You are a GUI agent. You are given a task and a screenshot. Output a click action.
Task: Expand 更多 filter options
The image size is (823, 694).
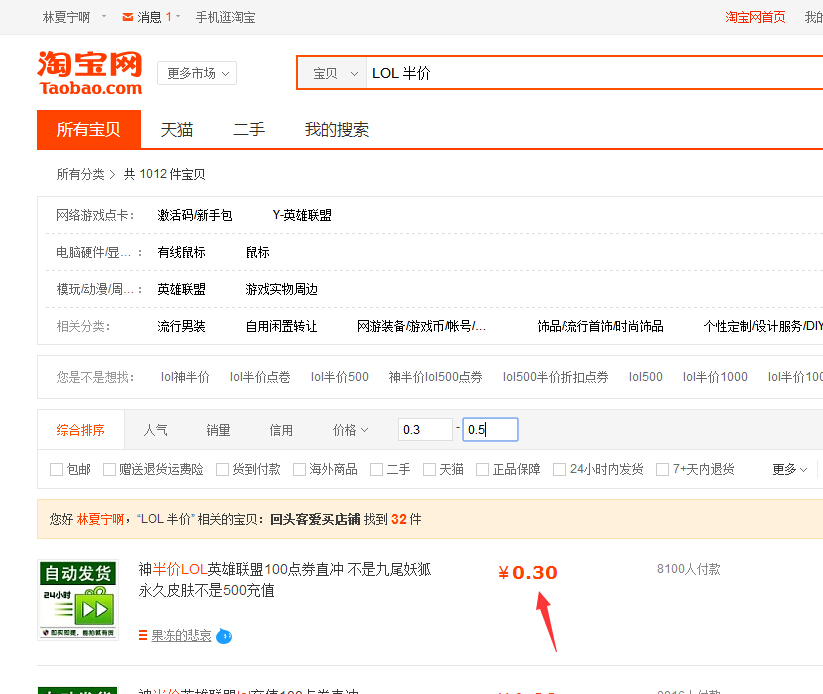(x=789, y=469)
